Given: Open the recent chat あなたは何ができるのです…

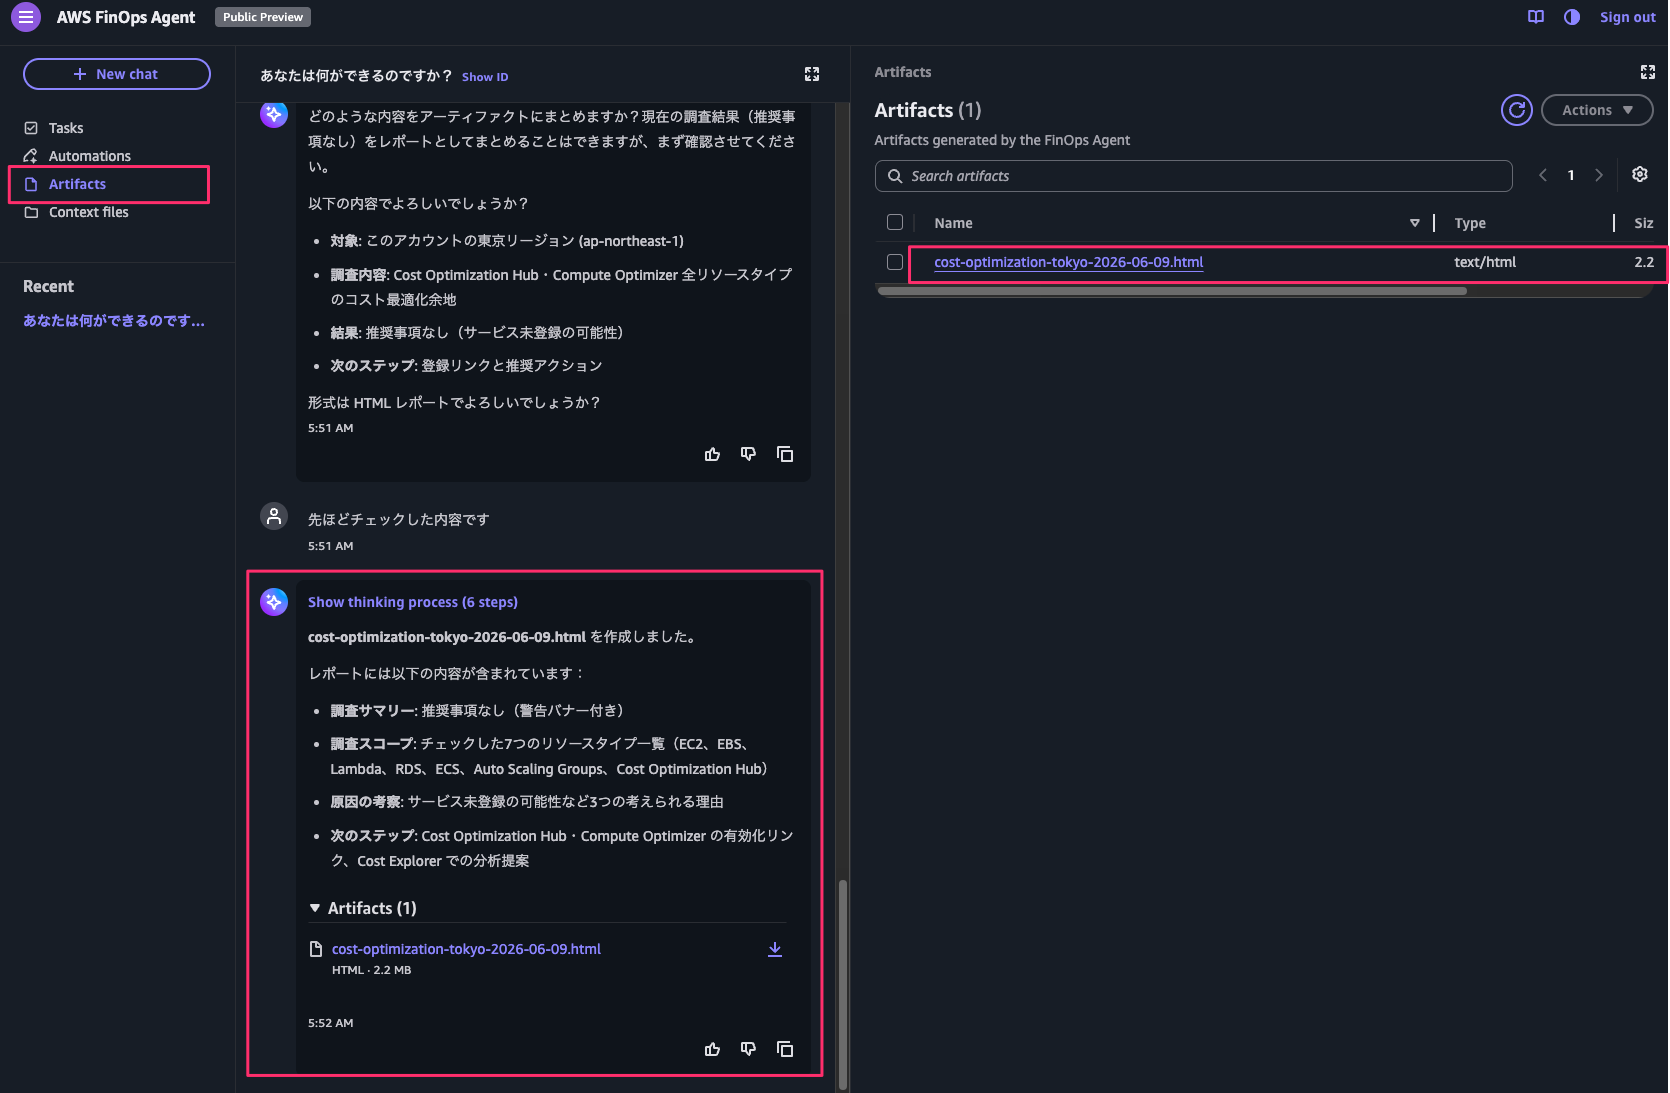Looking at the screenshot, I should pos(114,321).
